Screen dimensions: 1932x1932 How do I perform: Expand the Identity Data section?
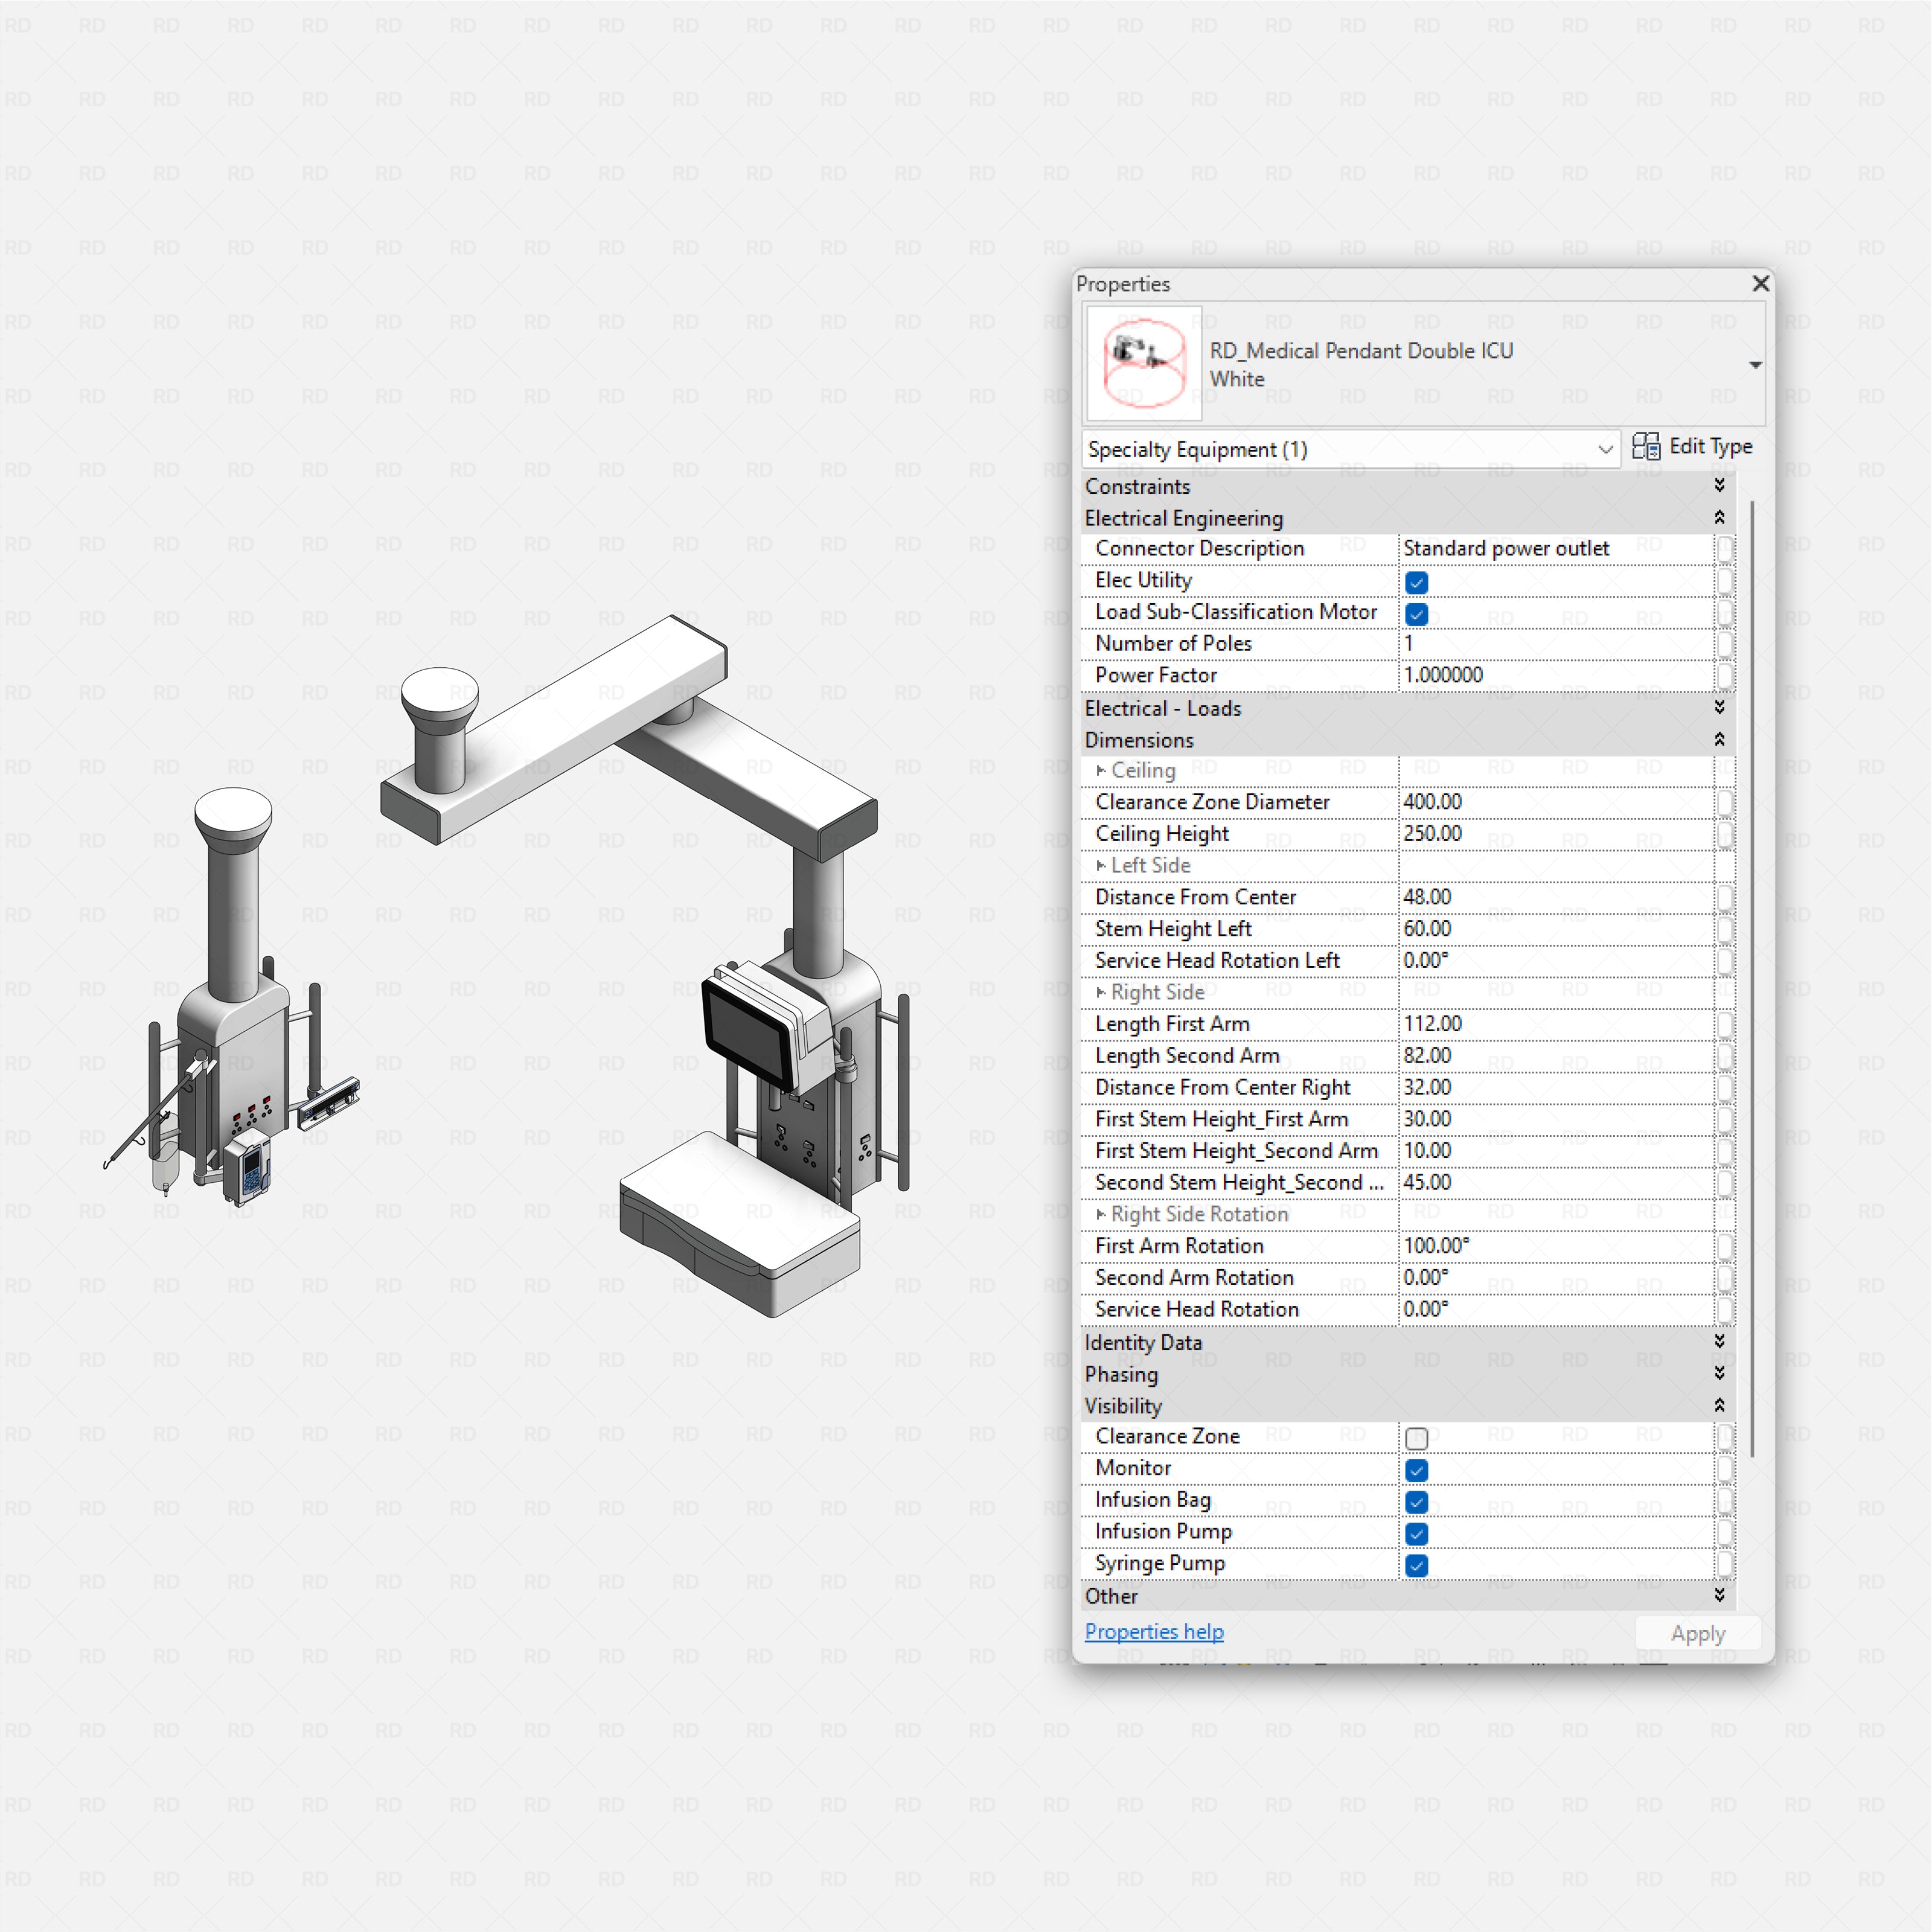tap(1719, 1342)
